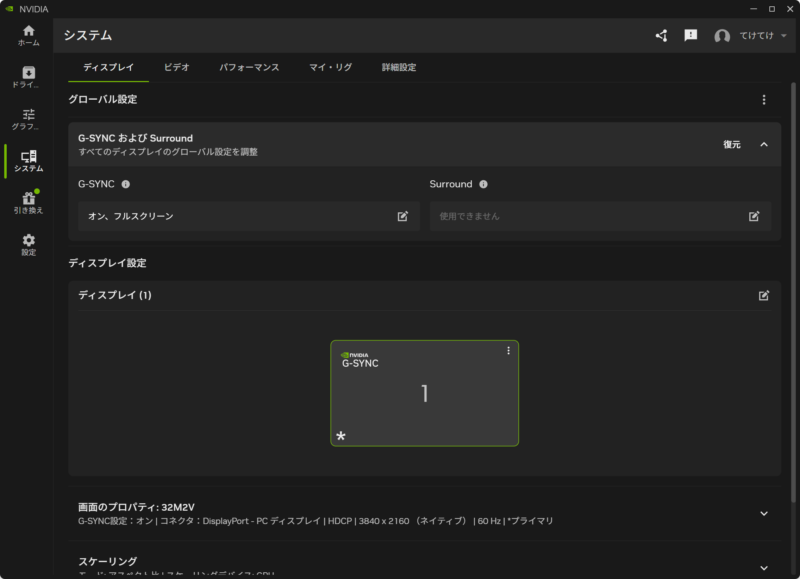Open the display 1 tile three-dot menu
The width and height of the screenshot is (800, 579).
(x=508, y=351)
